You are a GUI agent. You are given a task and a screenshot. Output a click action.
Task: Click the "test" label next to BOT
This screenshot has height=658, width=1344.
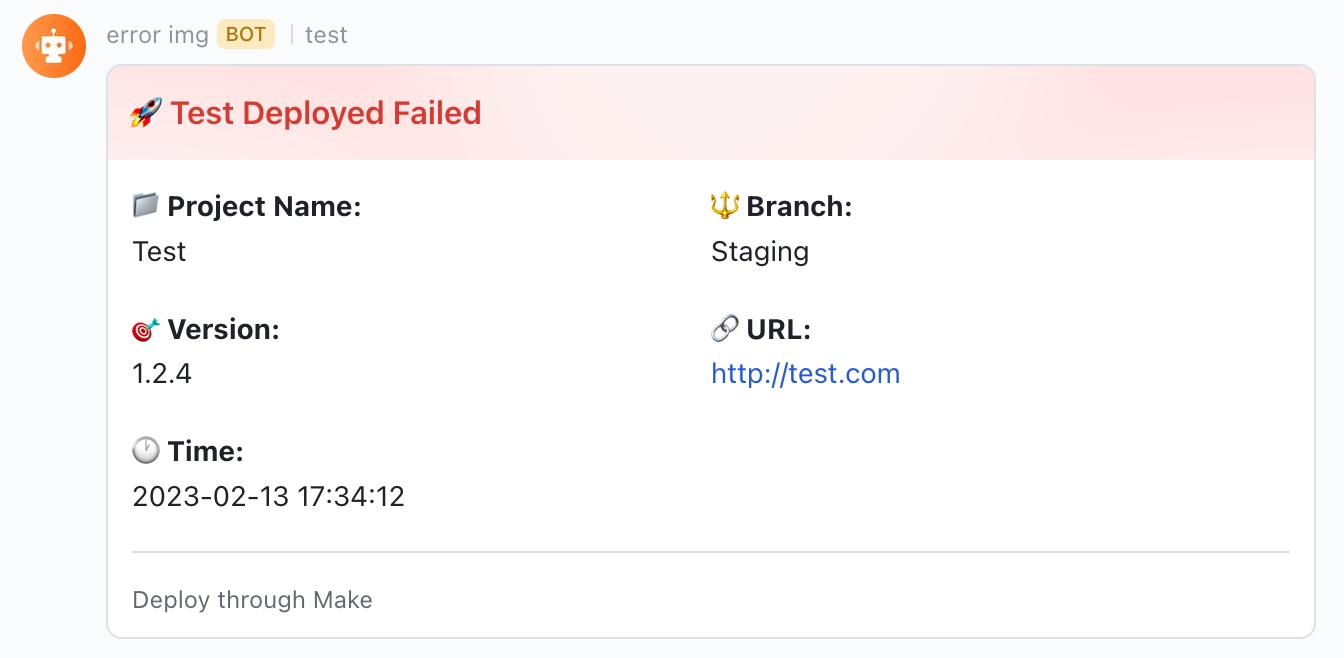(326, 35)
